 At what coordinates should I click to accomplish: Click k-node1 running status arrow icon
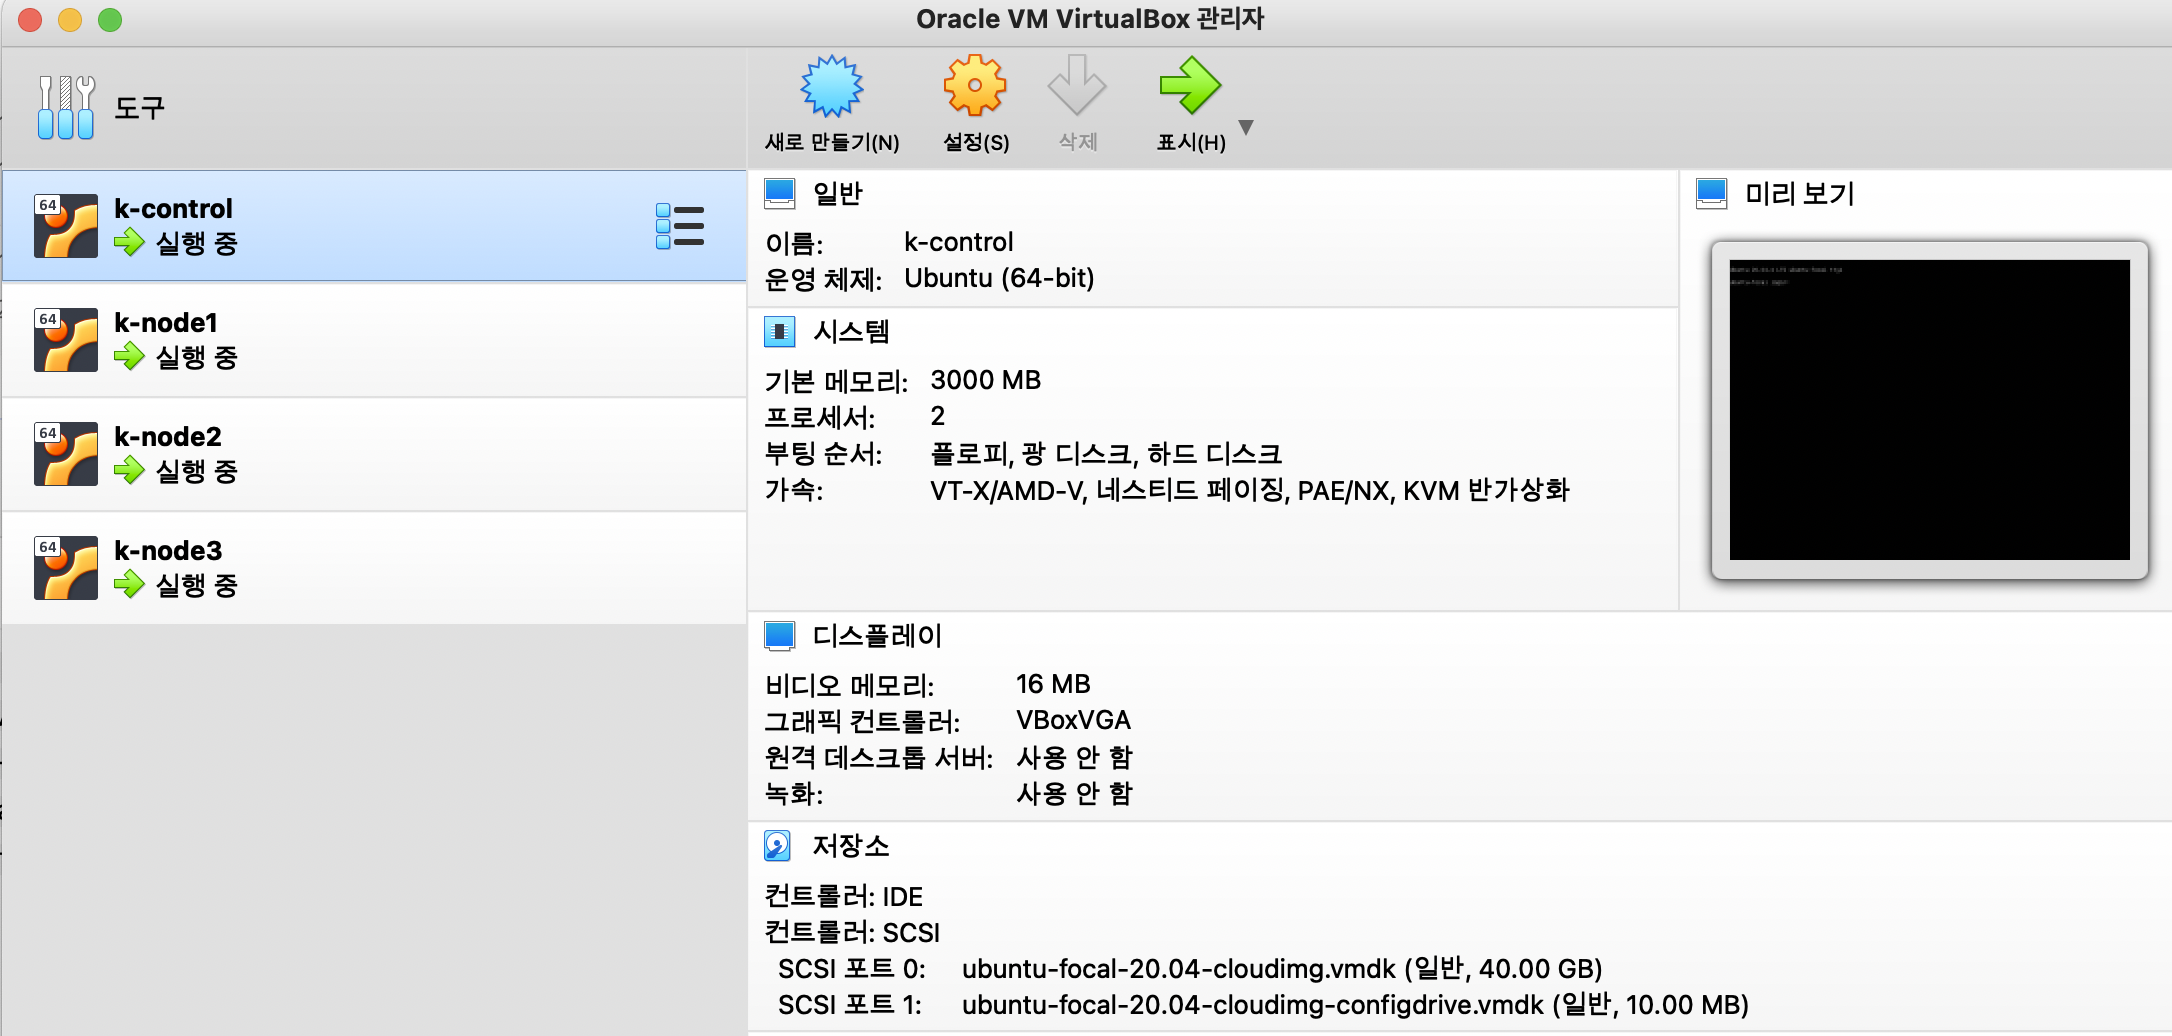[x=129, y=356]
